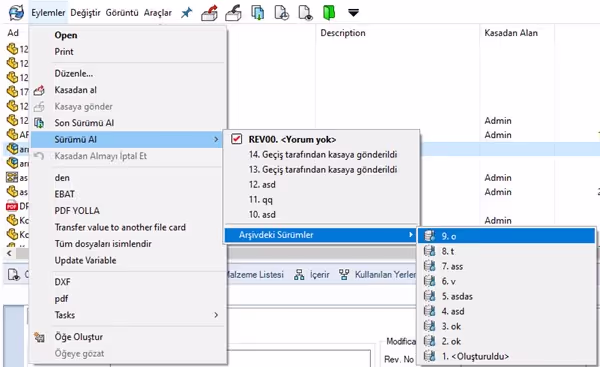Open the black toolbar overflow arrow
The image size is (600, 367).
[353, 13]
